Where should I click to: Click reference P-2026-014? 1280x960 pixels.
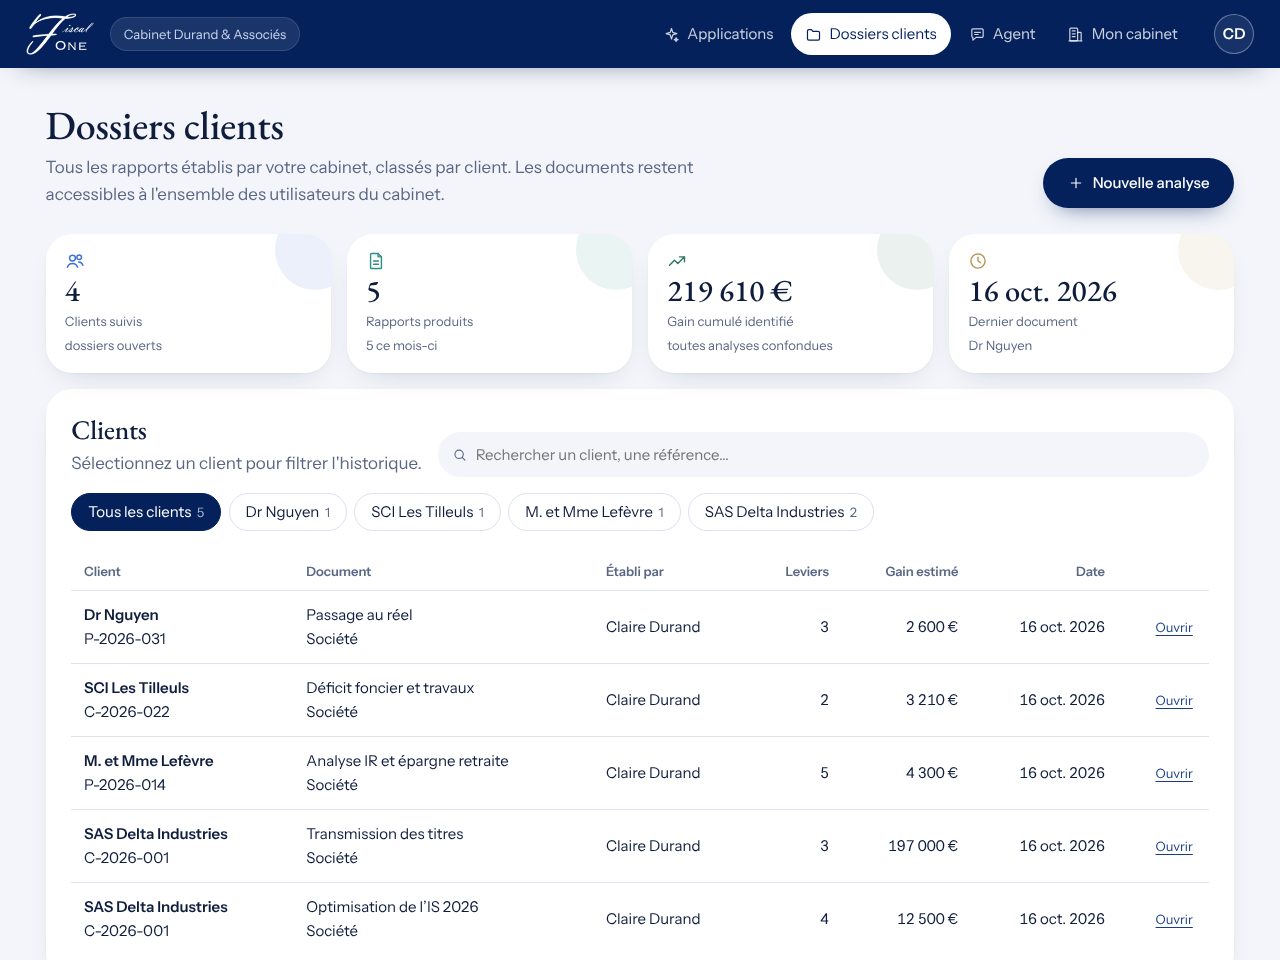[125, 785]
